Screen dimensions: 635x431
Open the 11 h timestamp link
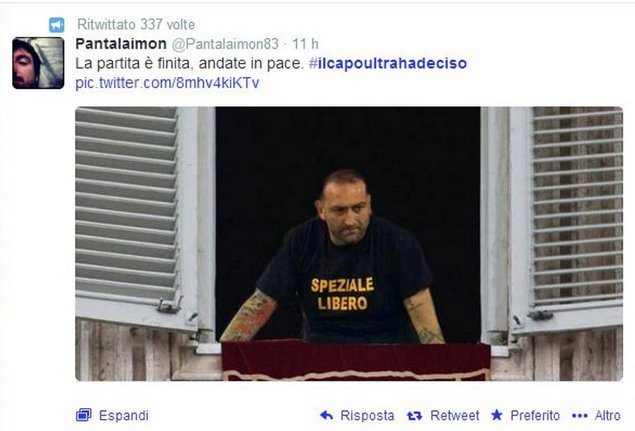pos(305,44)
